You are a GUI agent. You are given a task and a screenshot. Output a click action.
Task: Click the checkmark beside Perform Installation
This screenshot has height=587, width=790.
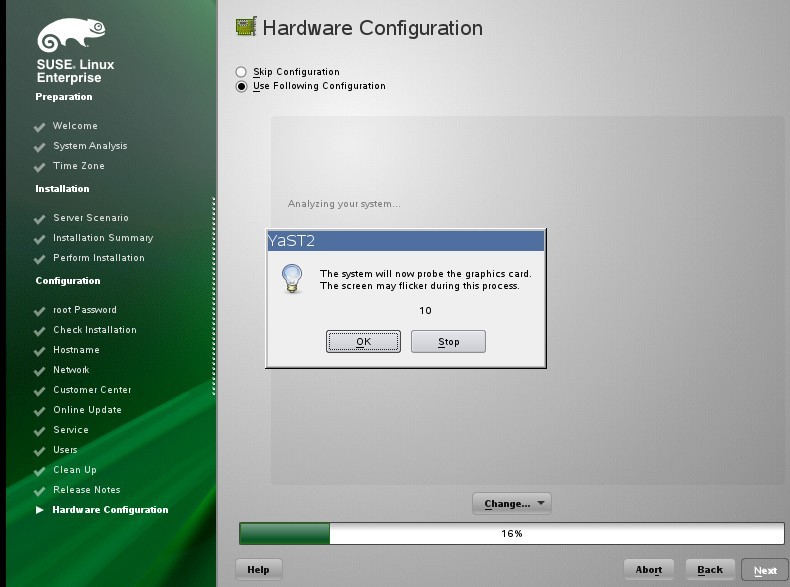click(39, 259)
